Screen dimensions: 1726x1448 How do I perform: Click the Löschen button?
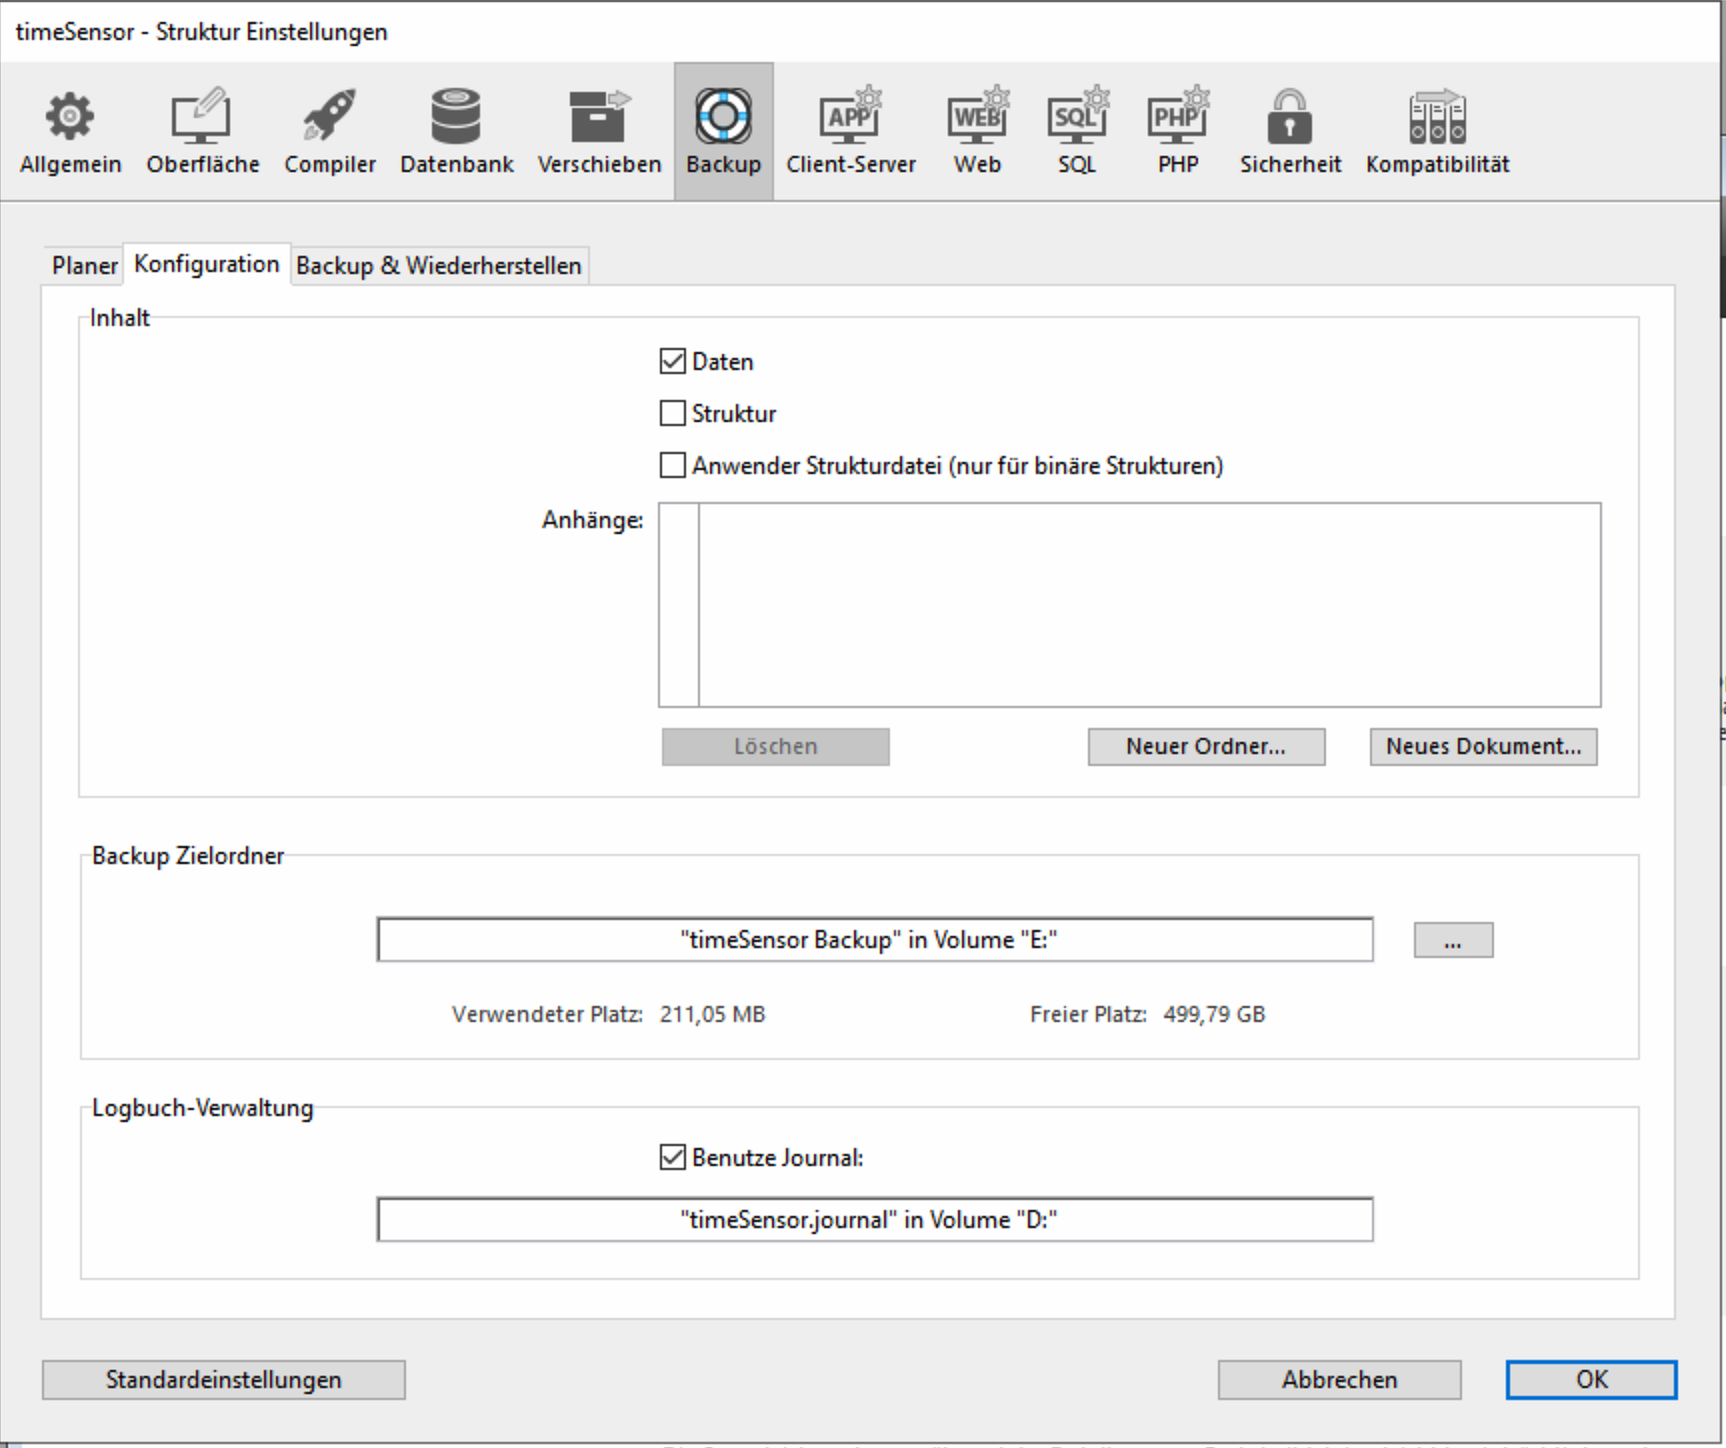pyautogui.click(x=775, y=746)
